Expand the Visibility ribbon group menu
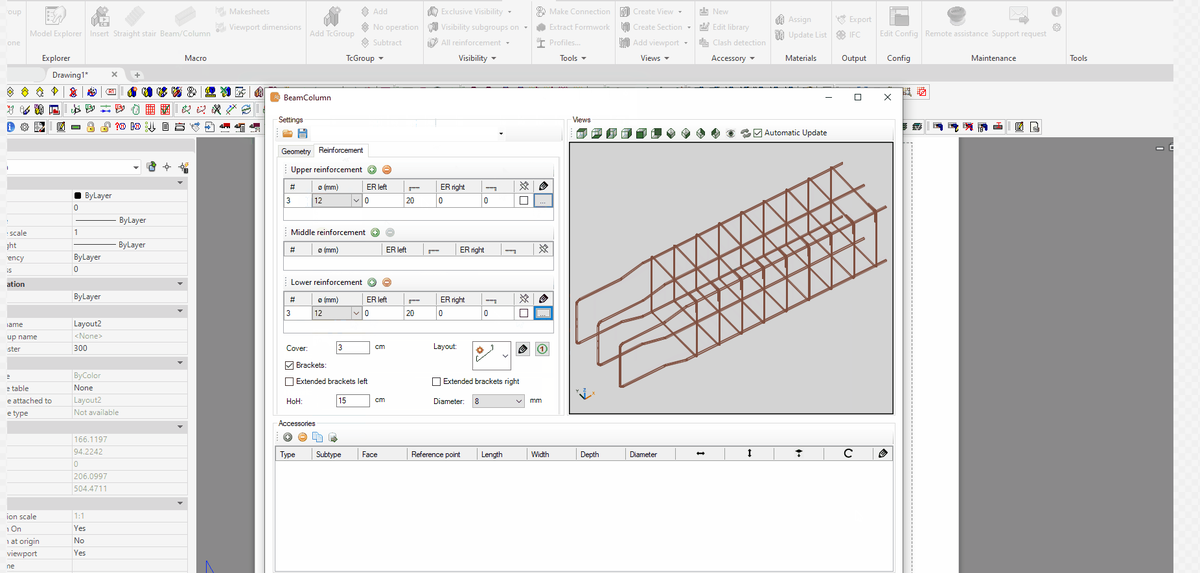The height and width of the screenshot is (573, 1200). pyautogui.click(x=478, y=58)
